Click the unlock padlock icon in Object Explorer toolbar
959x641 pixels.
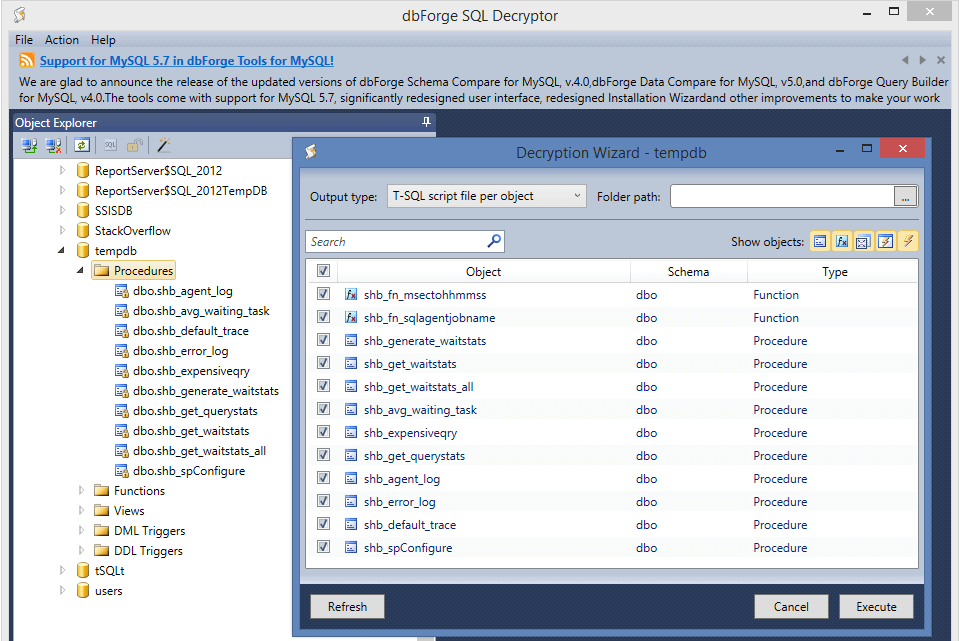135,146
